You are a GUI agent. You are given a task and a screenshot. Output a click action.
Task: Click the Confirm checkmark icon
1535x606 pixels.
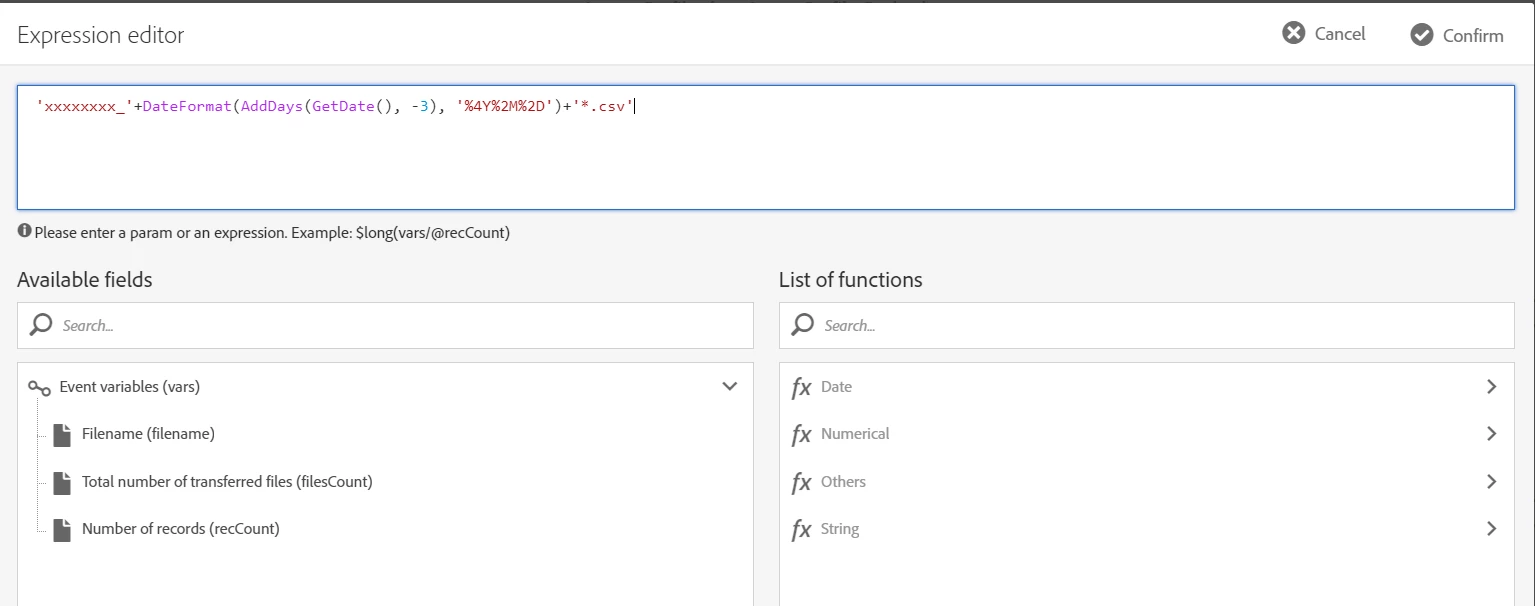pos(1421,35)
